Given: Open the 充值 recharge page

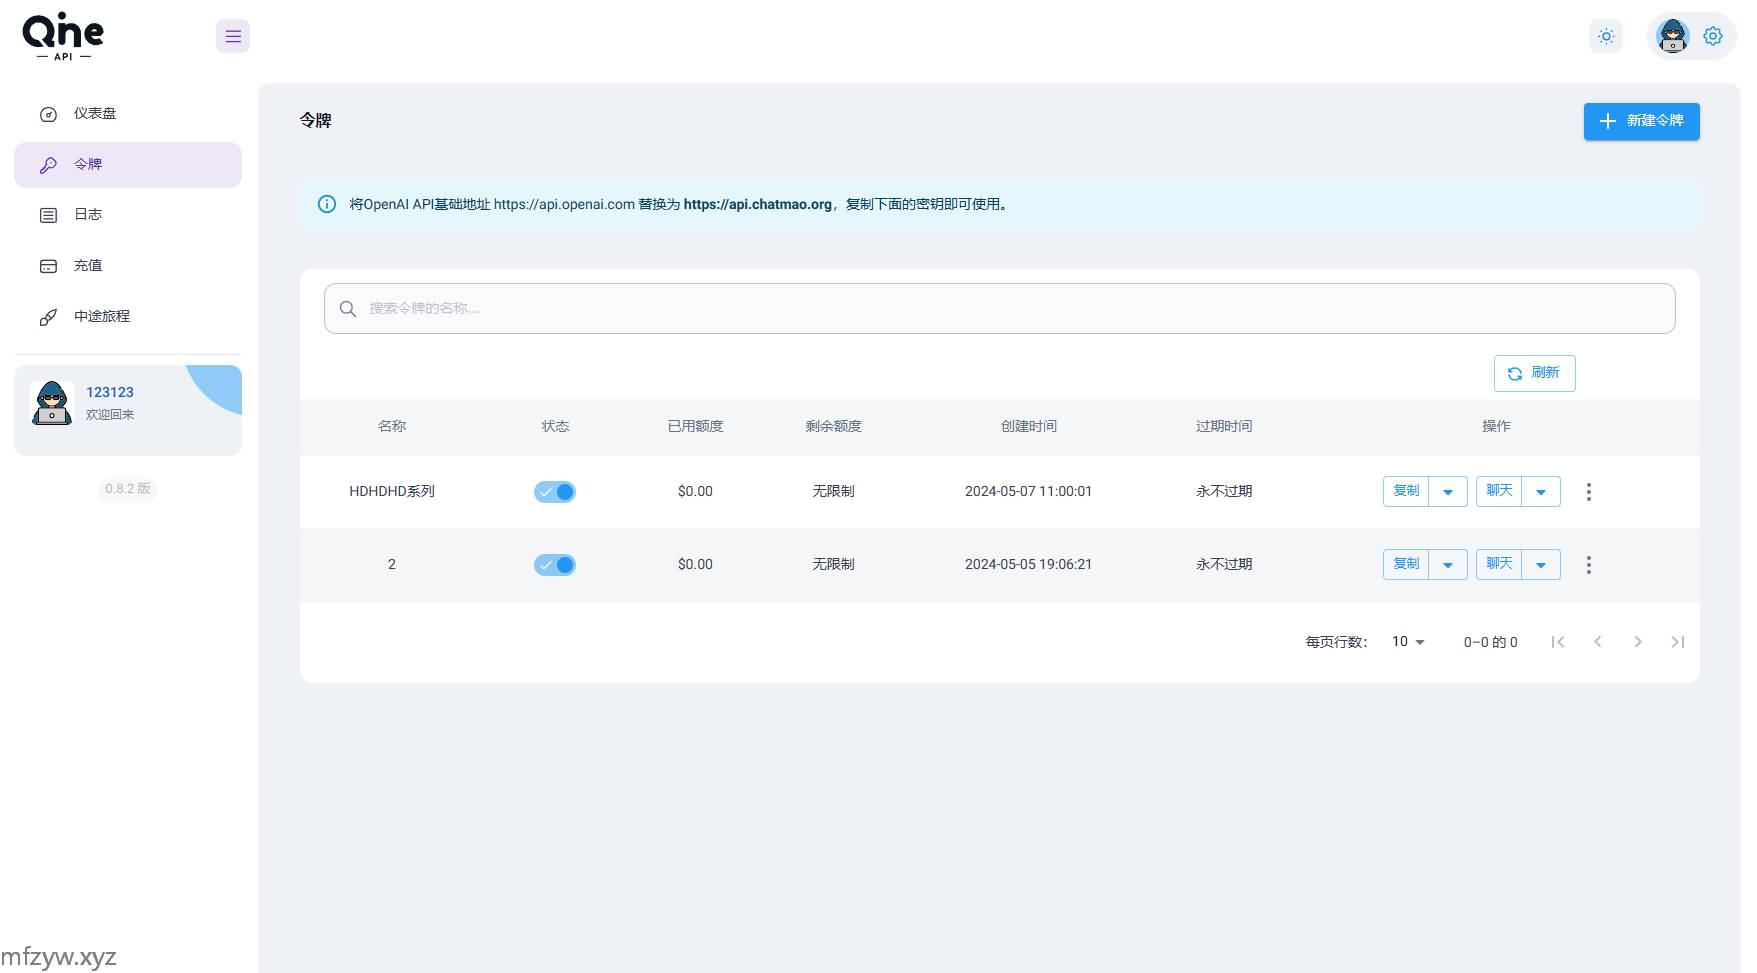Looking at the screenshot, I should click(x=88, y=266).
